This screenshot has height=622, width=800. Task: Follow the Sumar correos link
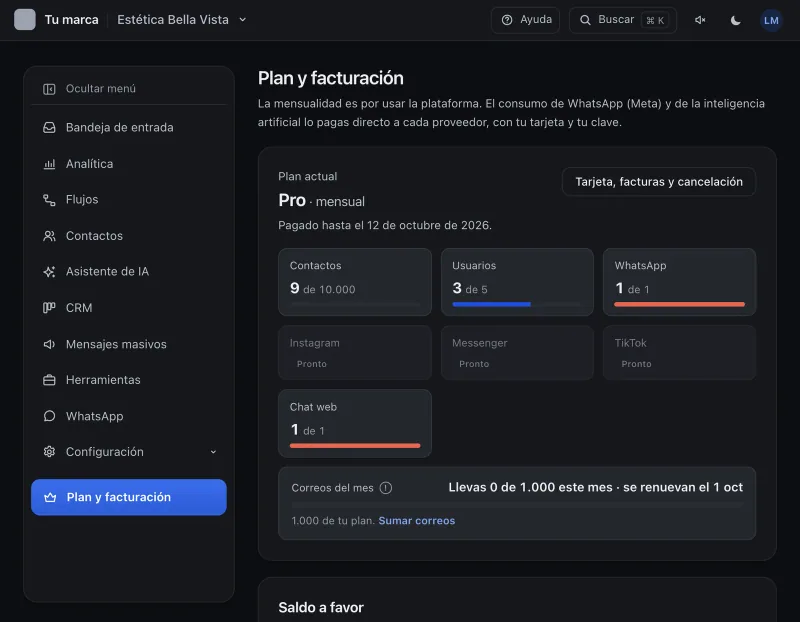417,521
